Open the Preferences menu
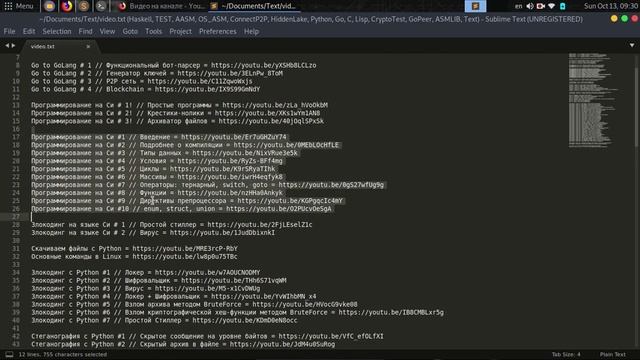The image size is (640, 360). 218,31
